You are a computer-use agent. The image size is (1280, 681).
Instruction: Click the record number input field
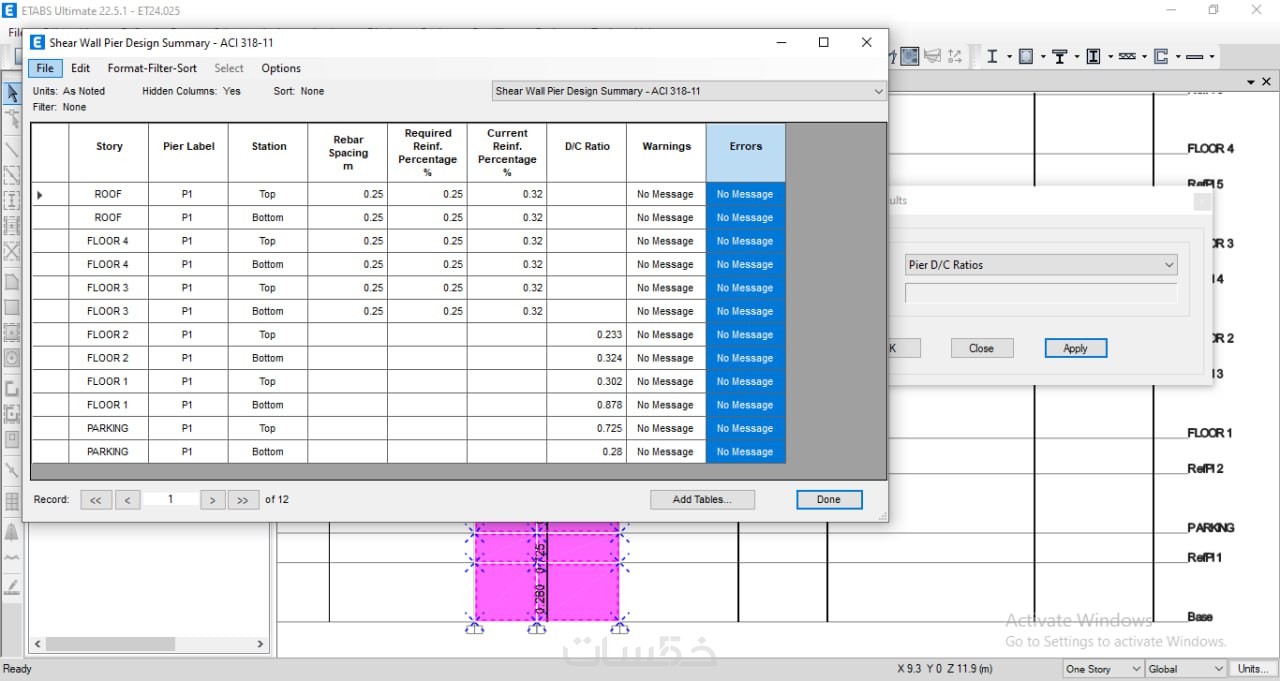coord(170,499)
